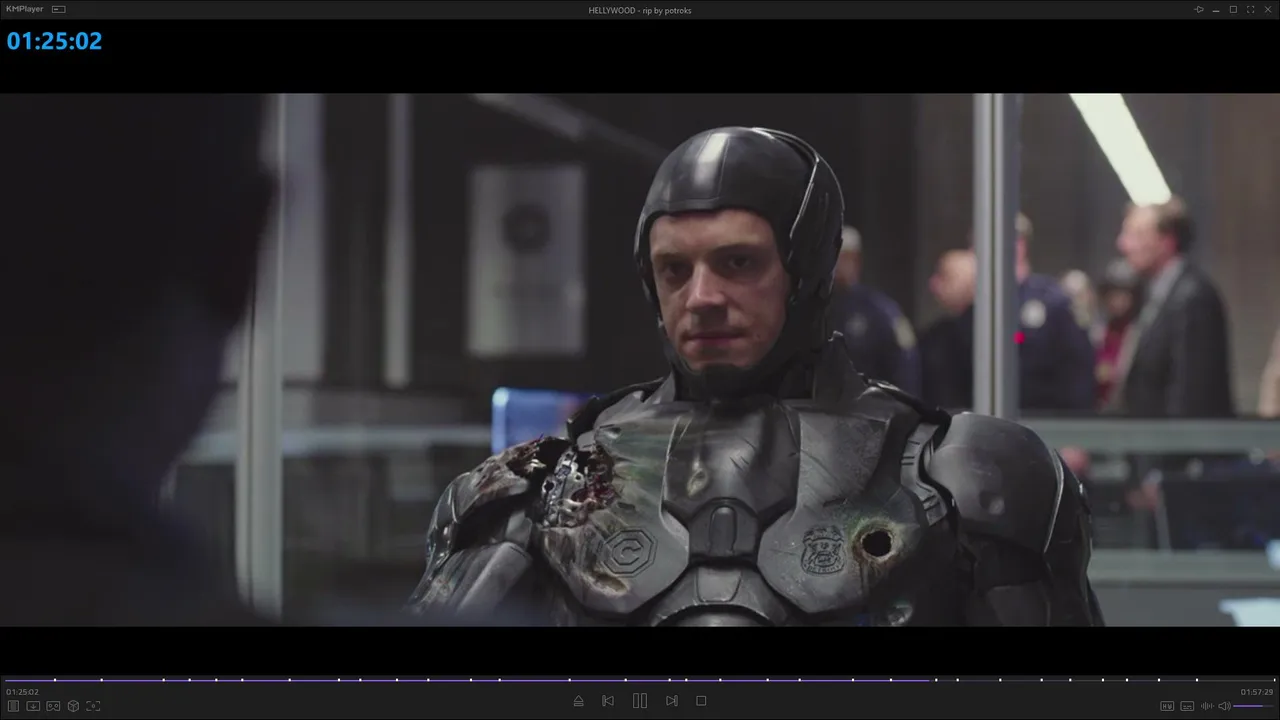The height and width of the screenshot is (720, 1280).
Task: Close the KMPlayer window
Action: coord(1267,9)
